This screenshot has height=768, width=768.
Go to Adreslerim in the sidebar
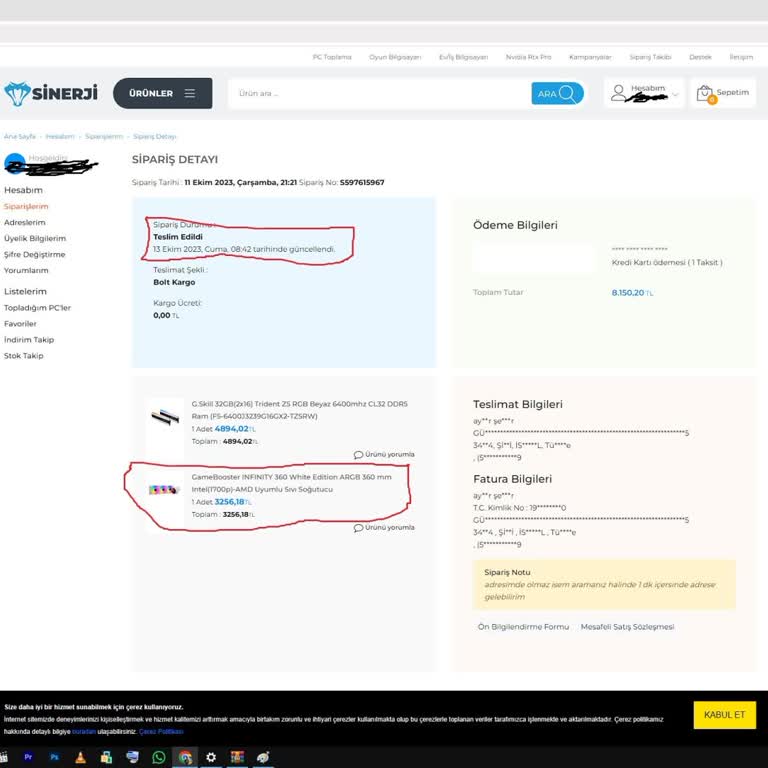tap(25, 222)
